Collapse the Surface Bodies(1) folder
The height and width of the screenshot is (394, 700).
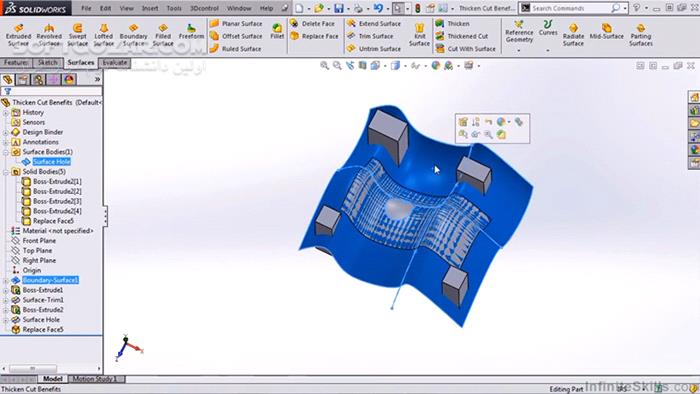[6, 152]
